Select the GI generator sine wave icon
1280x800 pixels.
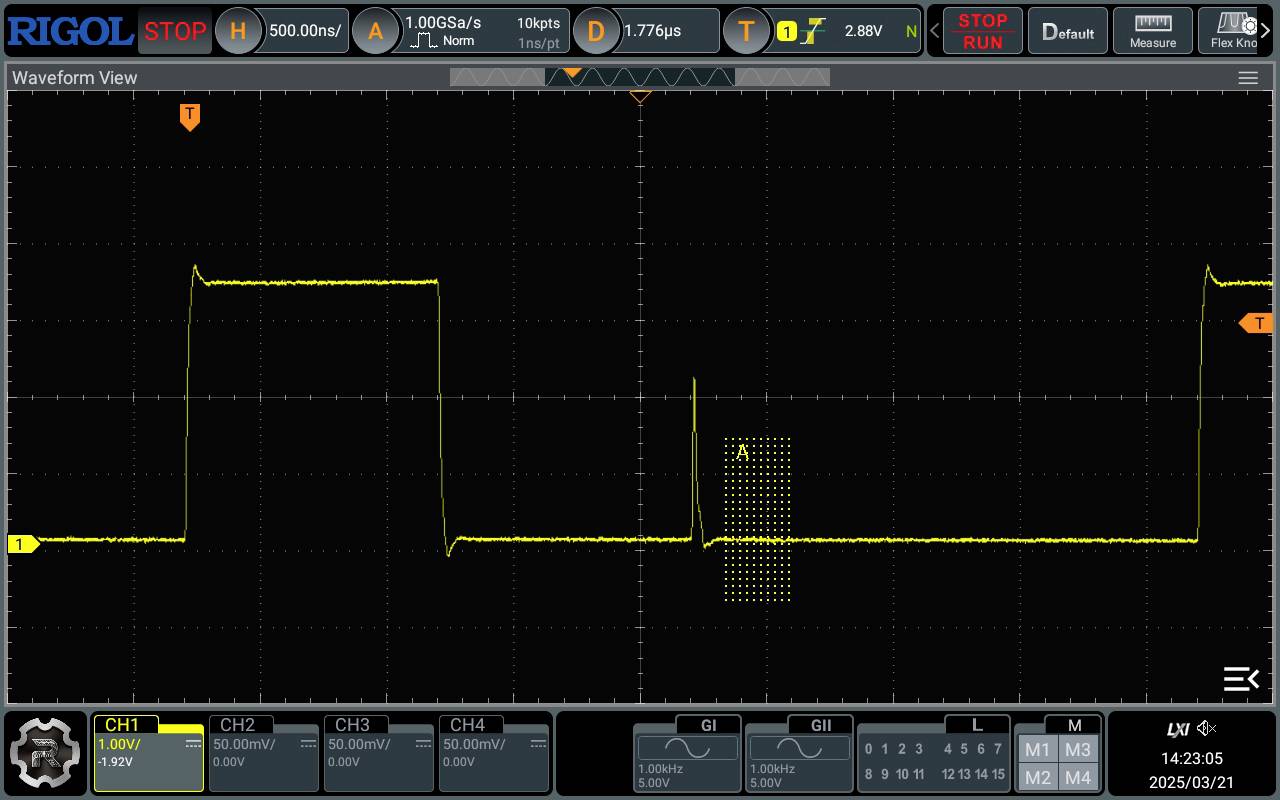(687, 747)
